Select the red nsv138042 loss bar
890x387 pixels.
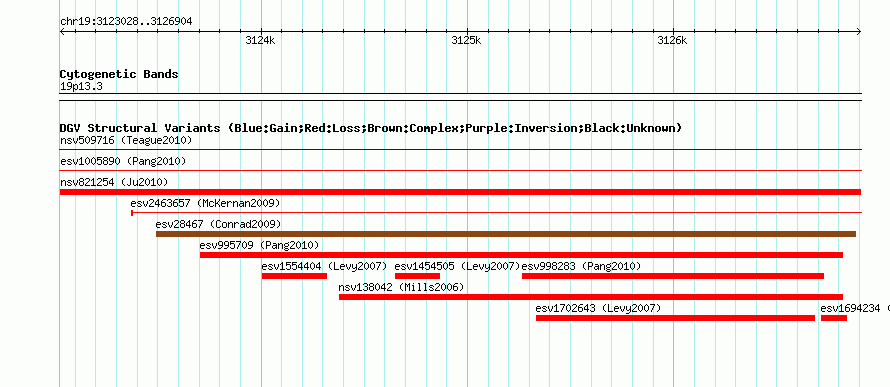591,297
